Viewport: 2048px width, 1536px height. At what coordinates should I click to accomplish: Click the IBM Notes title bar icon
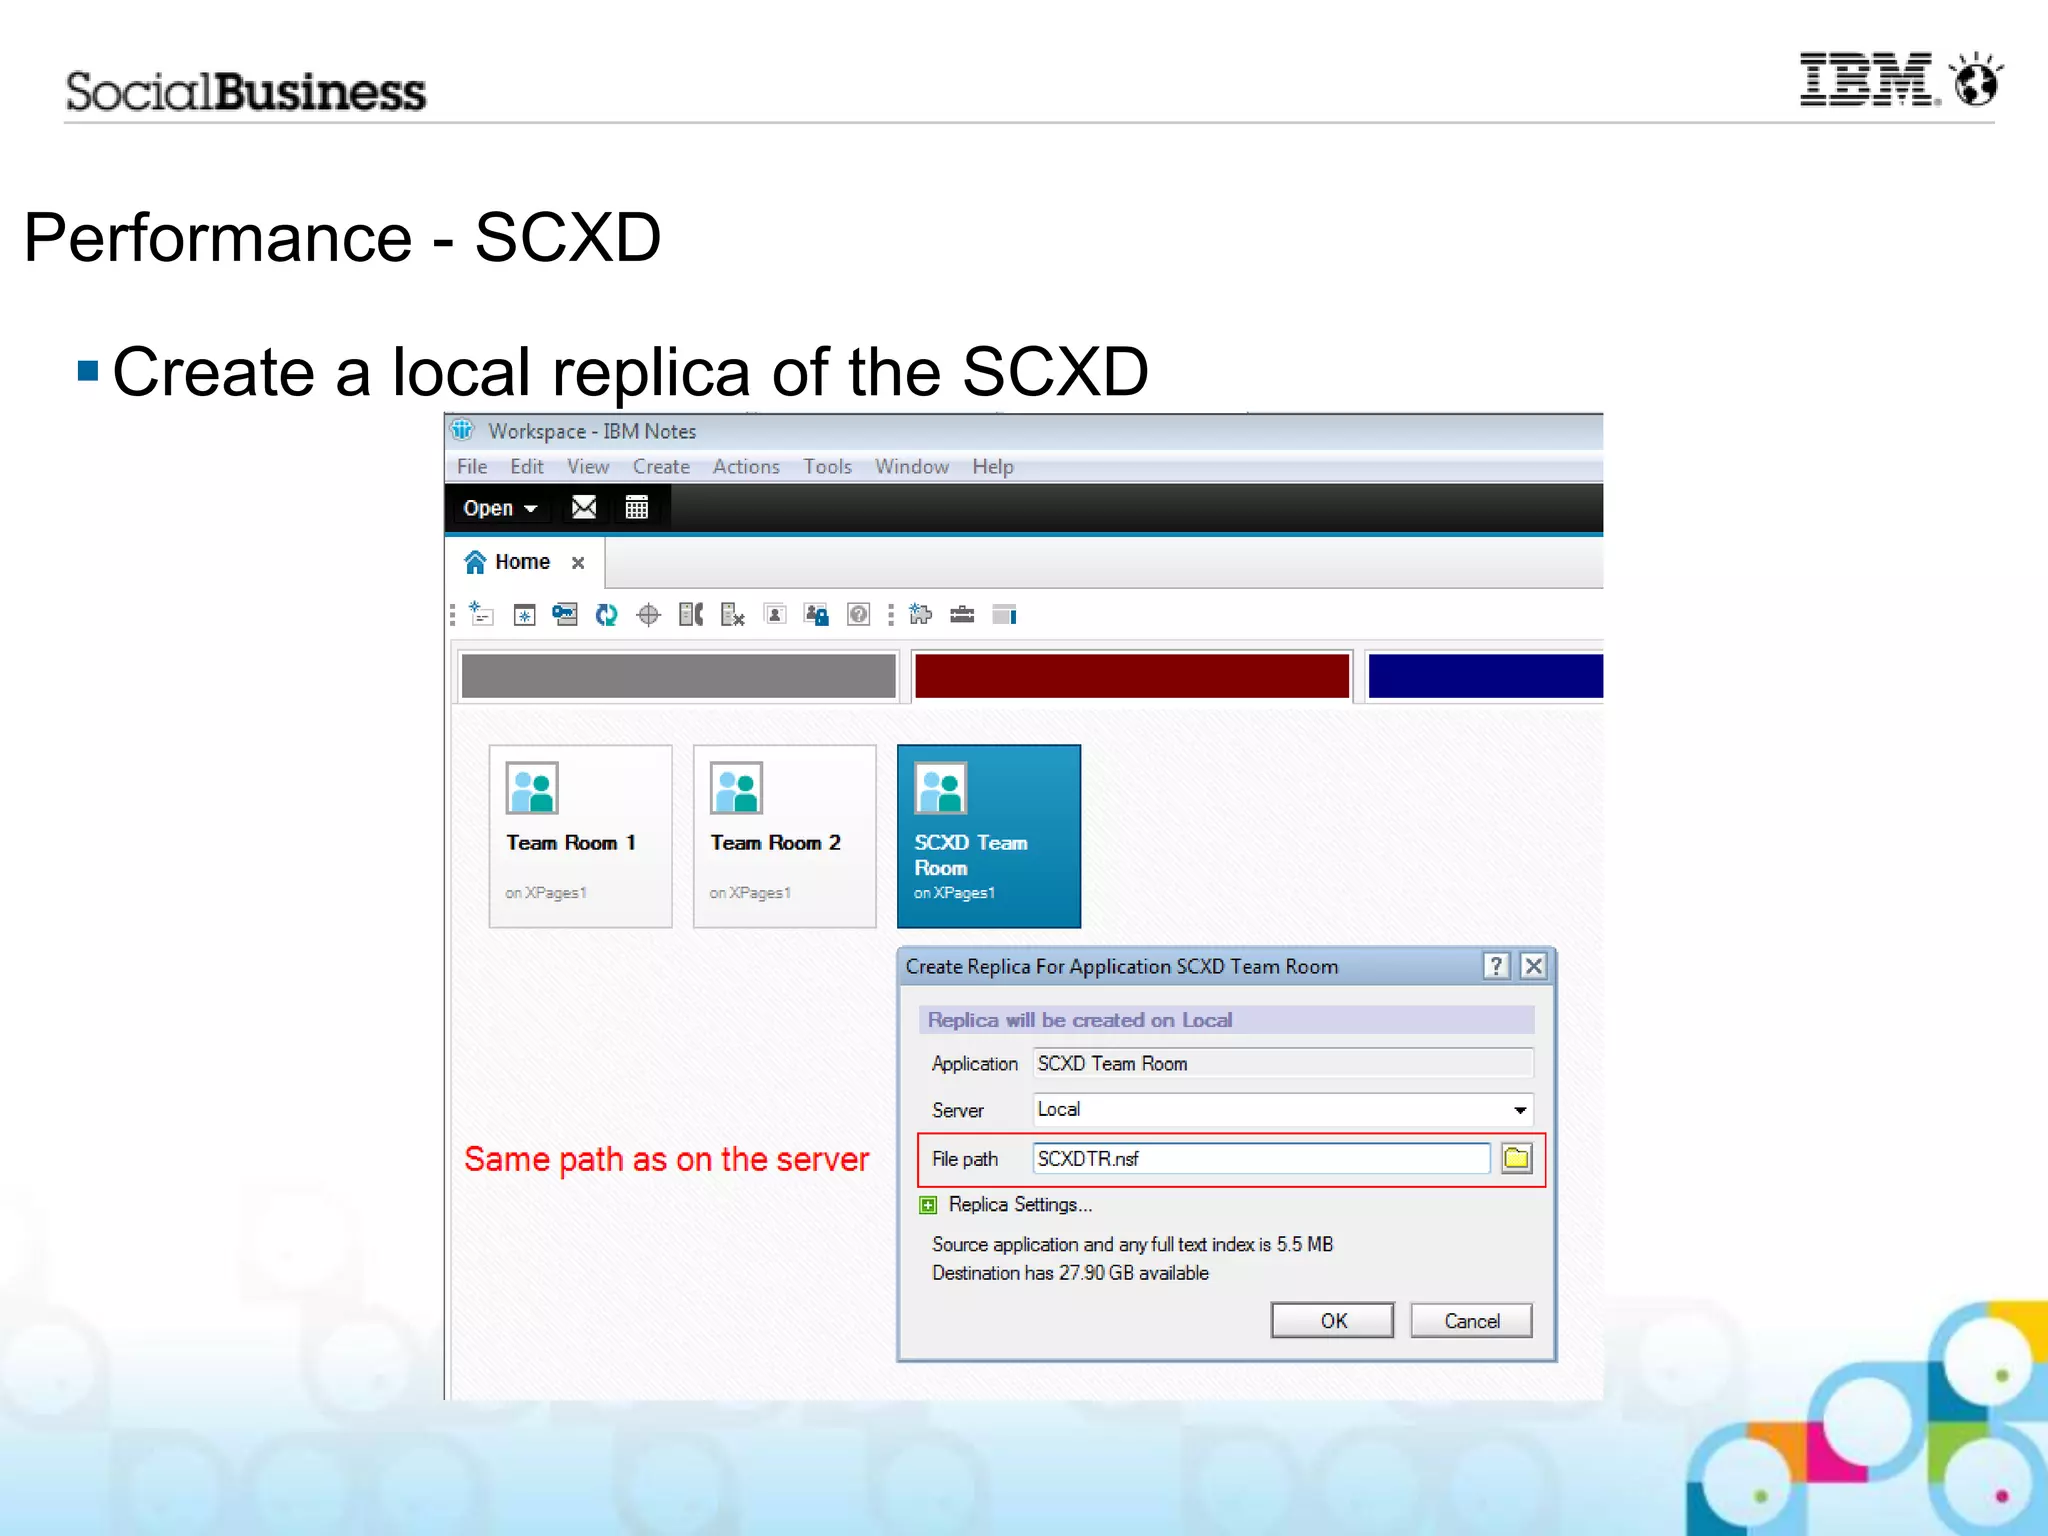(462, 430)
